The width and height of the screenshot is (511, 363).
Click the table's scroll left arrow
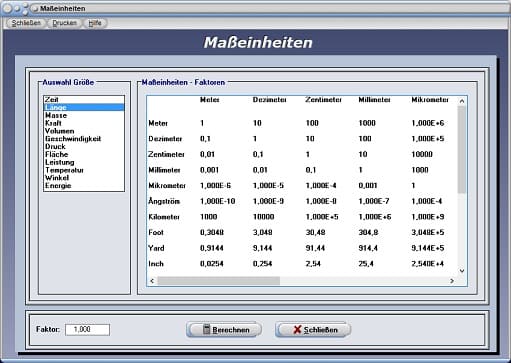click(x=152, y=281)
